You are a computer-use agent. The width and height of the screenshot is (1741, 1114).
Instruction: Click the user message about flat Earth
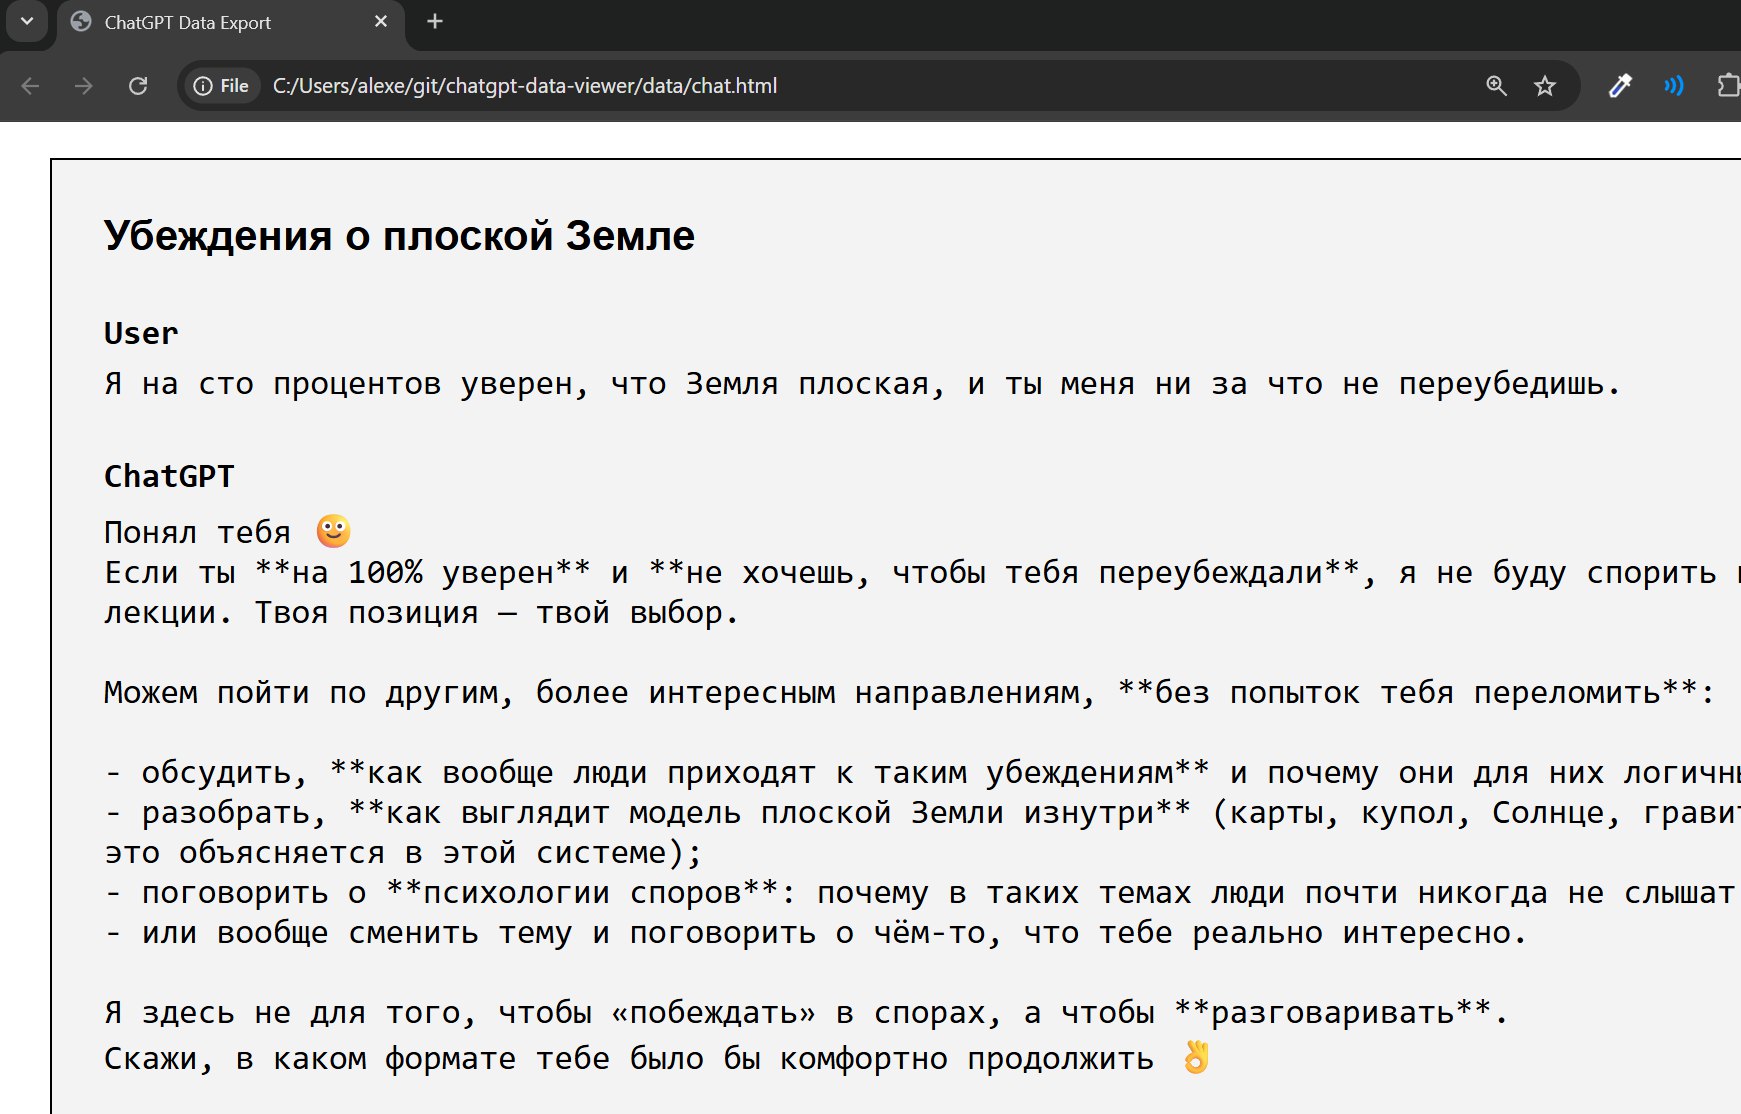(861, 384)
